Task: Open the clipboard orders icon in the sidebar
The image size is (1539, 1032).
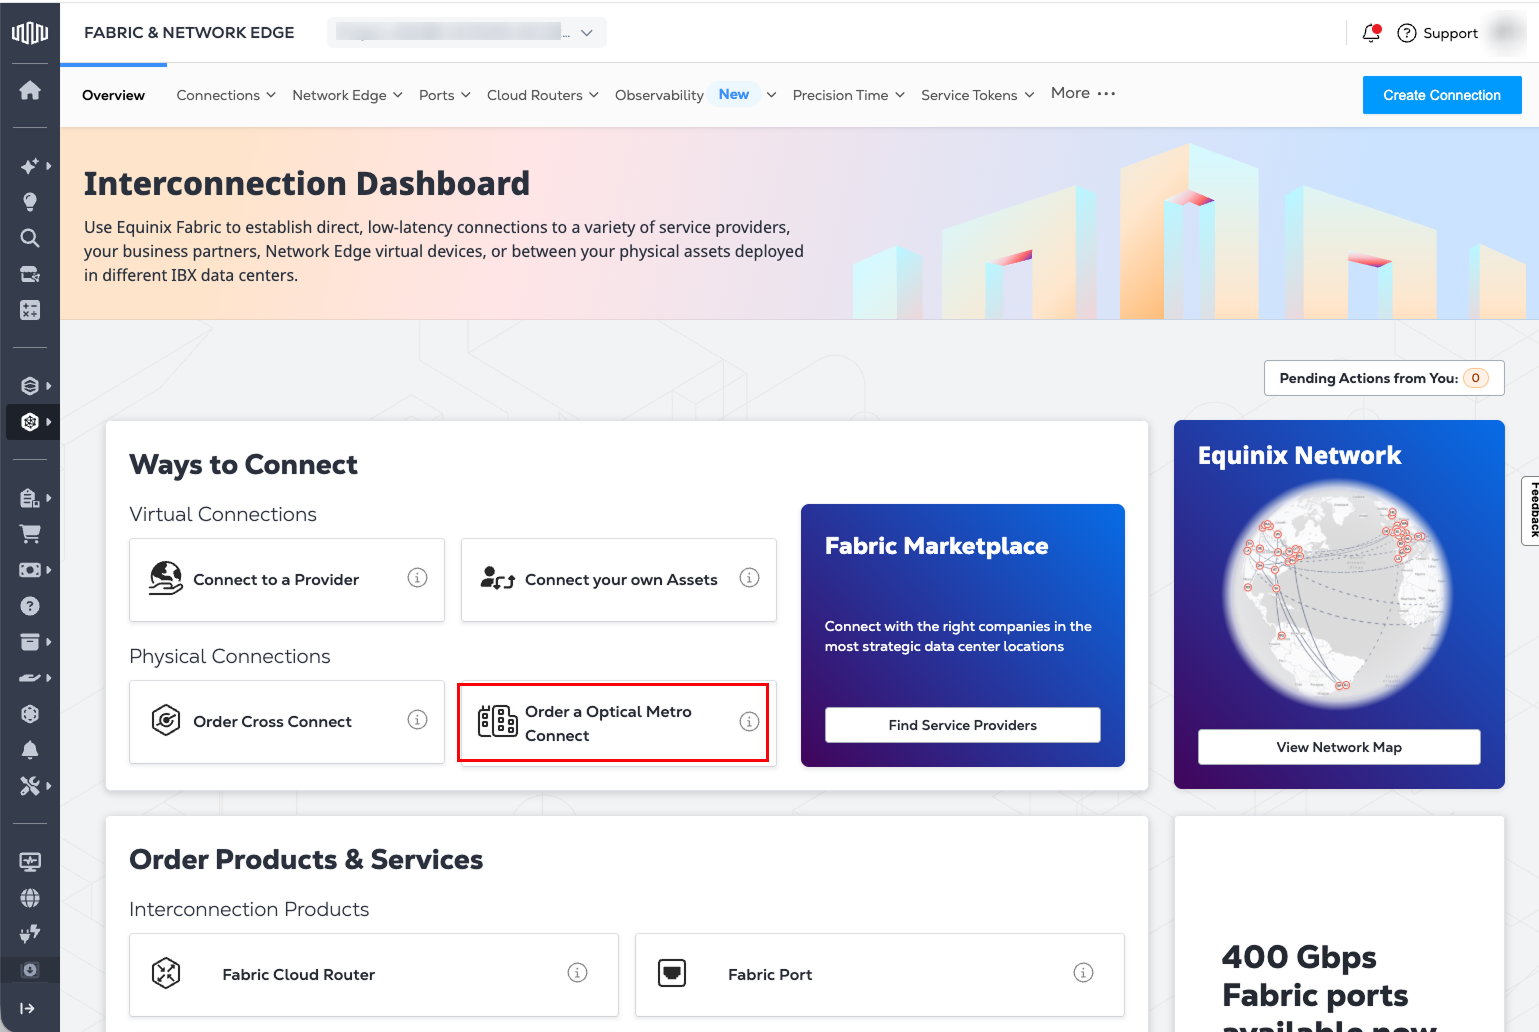Action: tap(30, 498)
